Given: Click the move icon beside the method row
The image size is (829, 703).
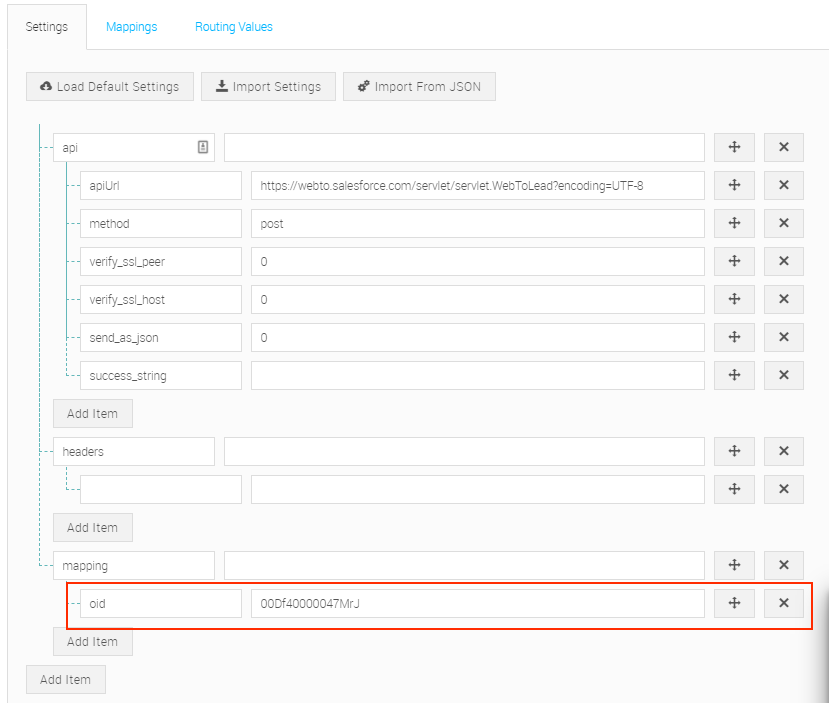Looking at the screenshot, I should click(734, 223).
